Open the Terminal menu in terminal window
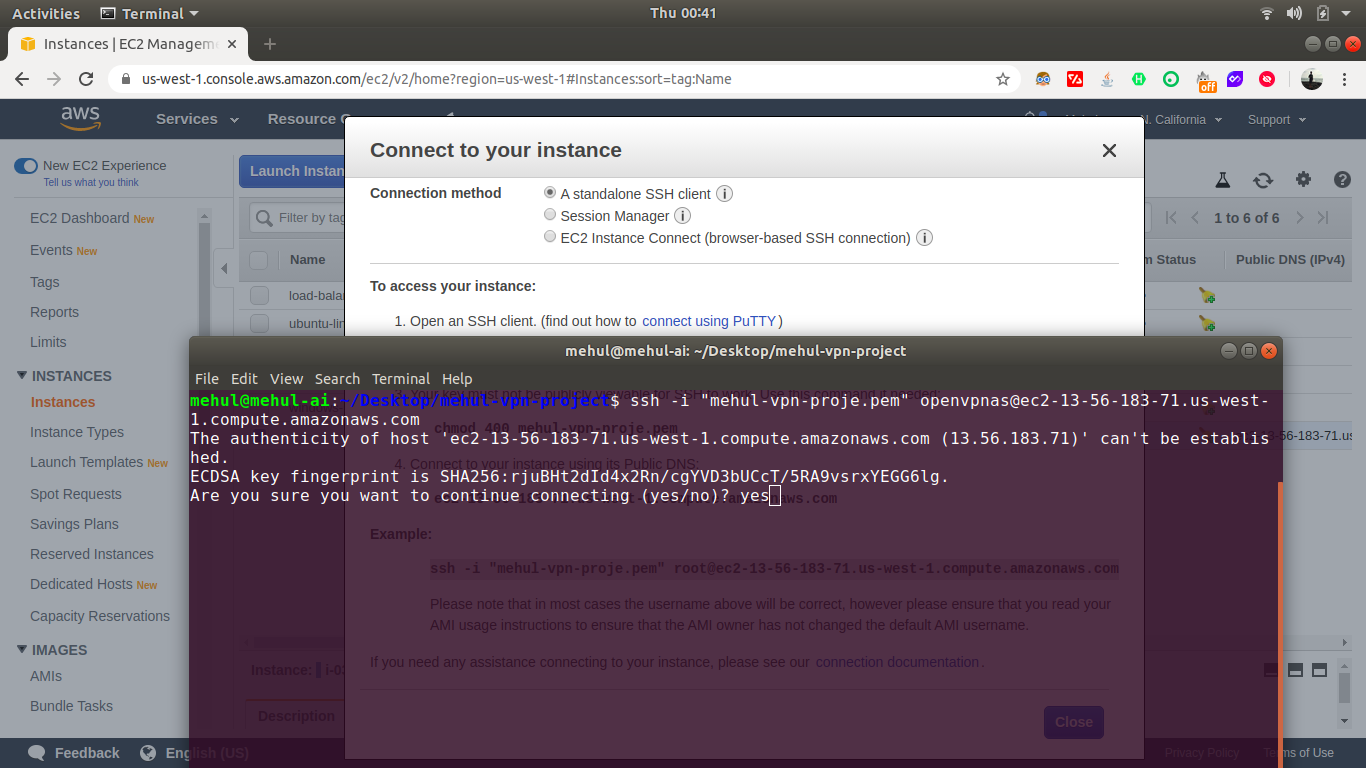The width and height of the screenshot is (1366, 768). point(401,379)
